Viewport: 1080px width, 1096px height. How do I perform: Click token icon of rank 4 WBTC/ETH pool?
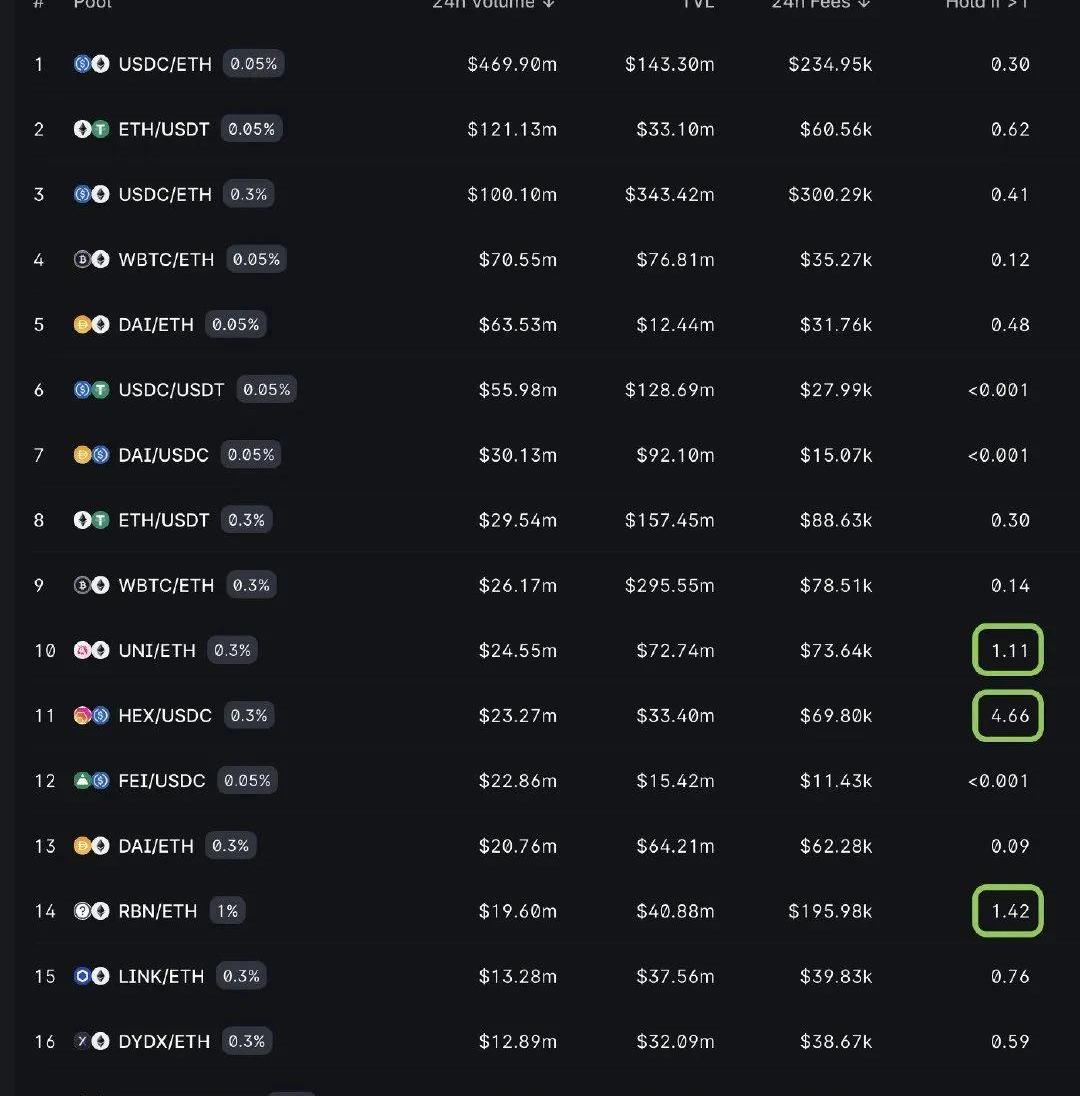[91, 260]
